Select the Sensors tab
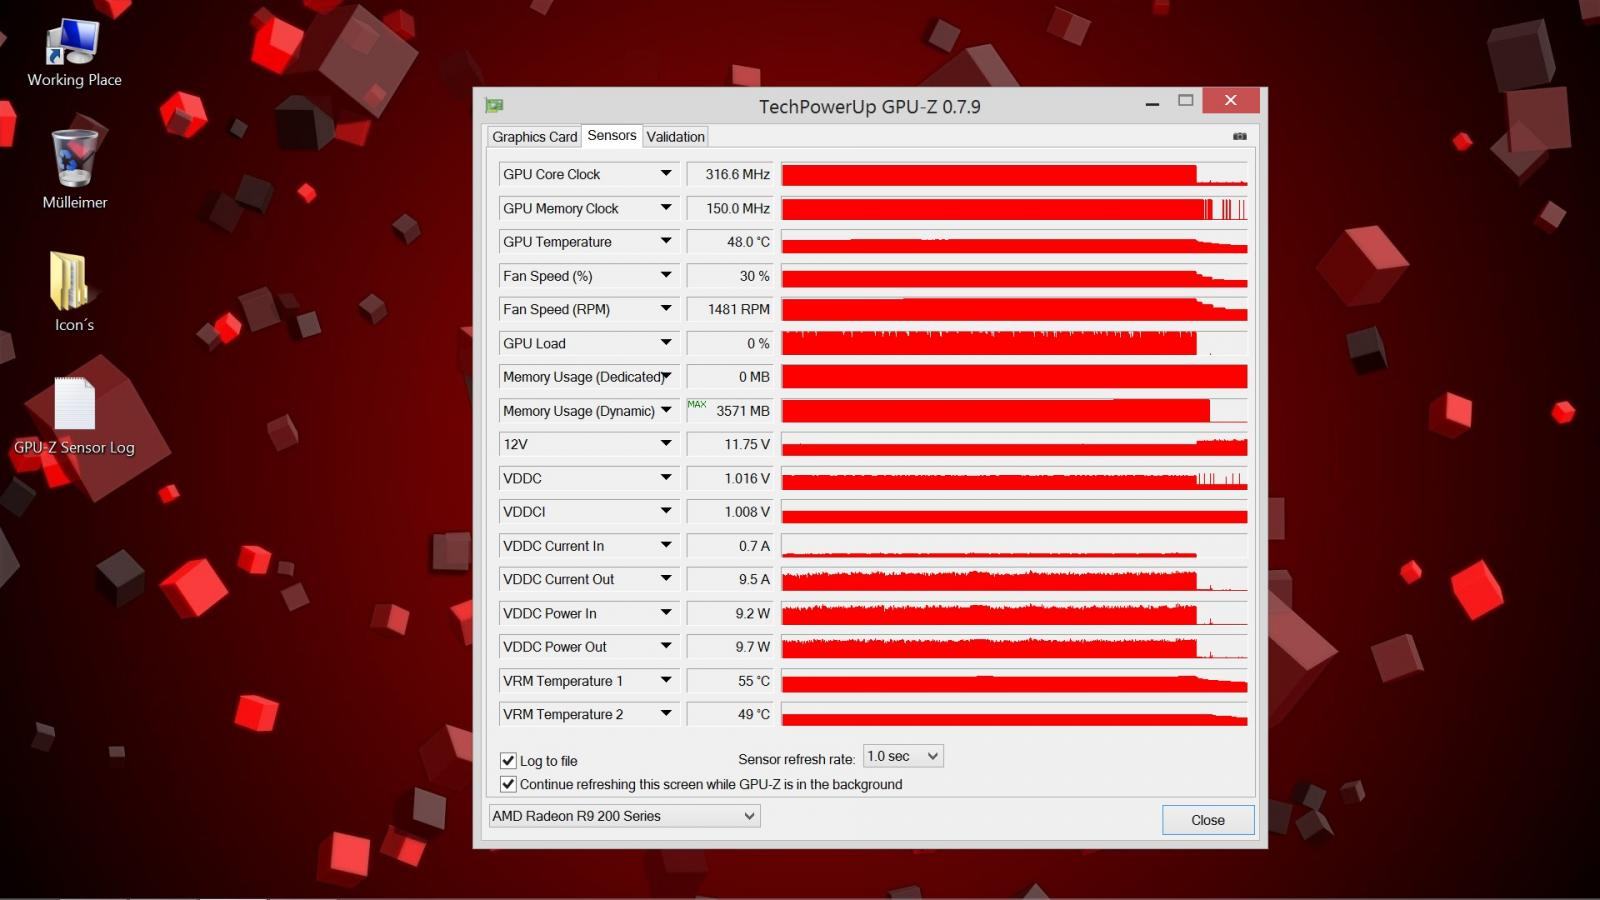This screenshot has width=1600, height=900. coord(612,135)
